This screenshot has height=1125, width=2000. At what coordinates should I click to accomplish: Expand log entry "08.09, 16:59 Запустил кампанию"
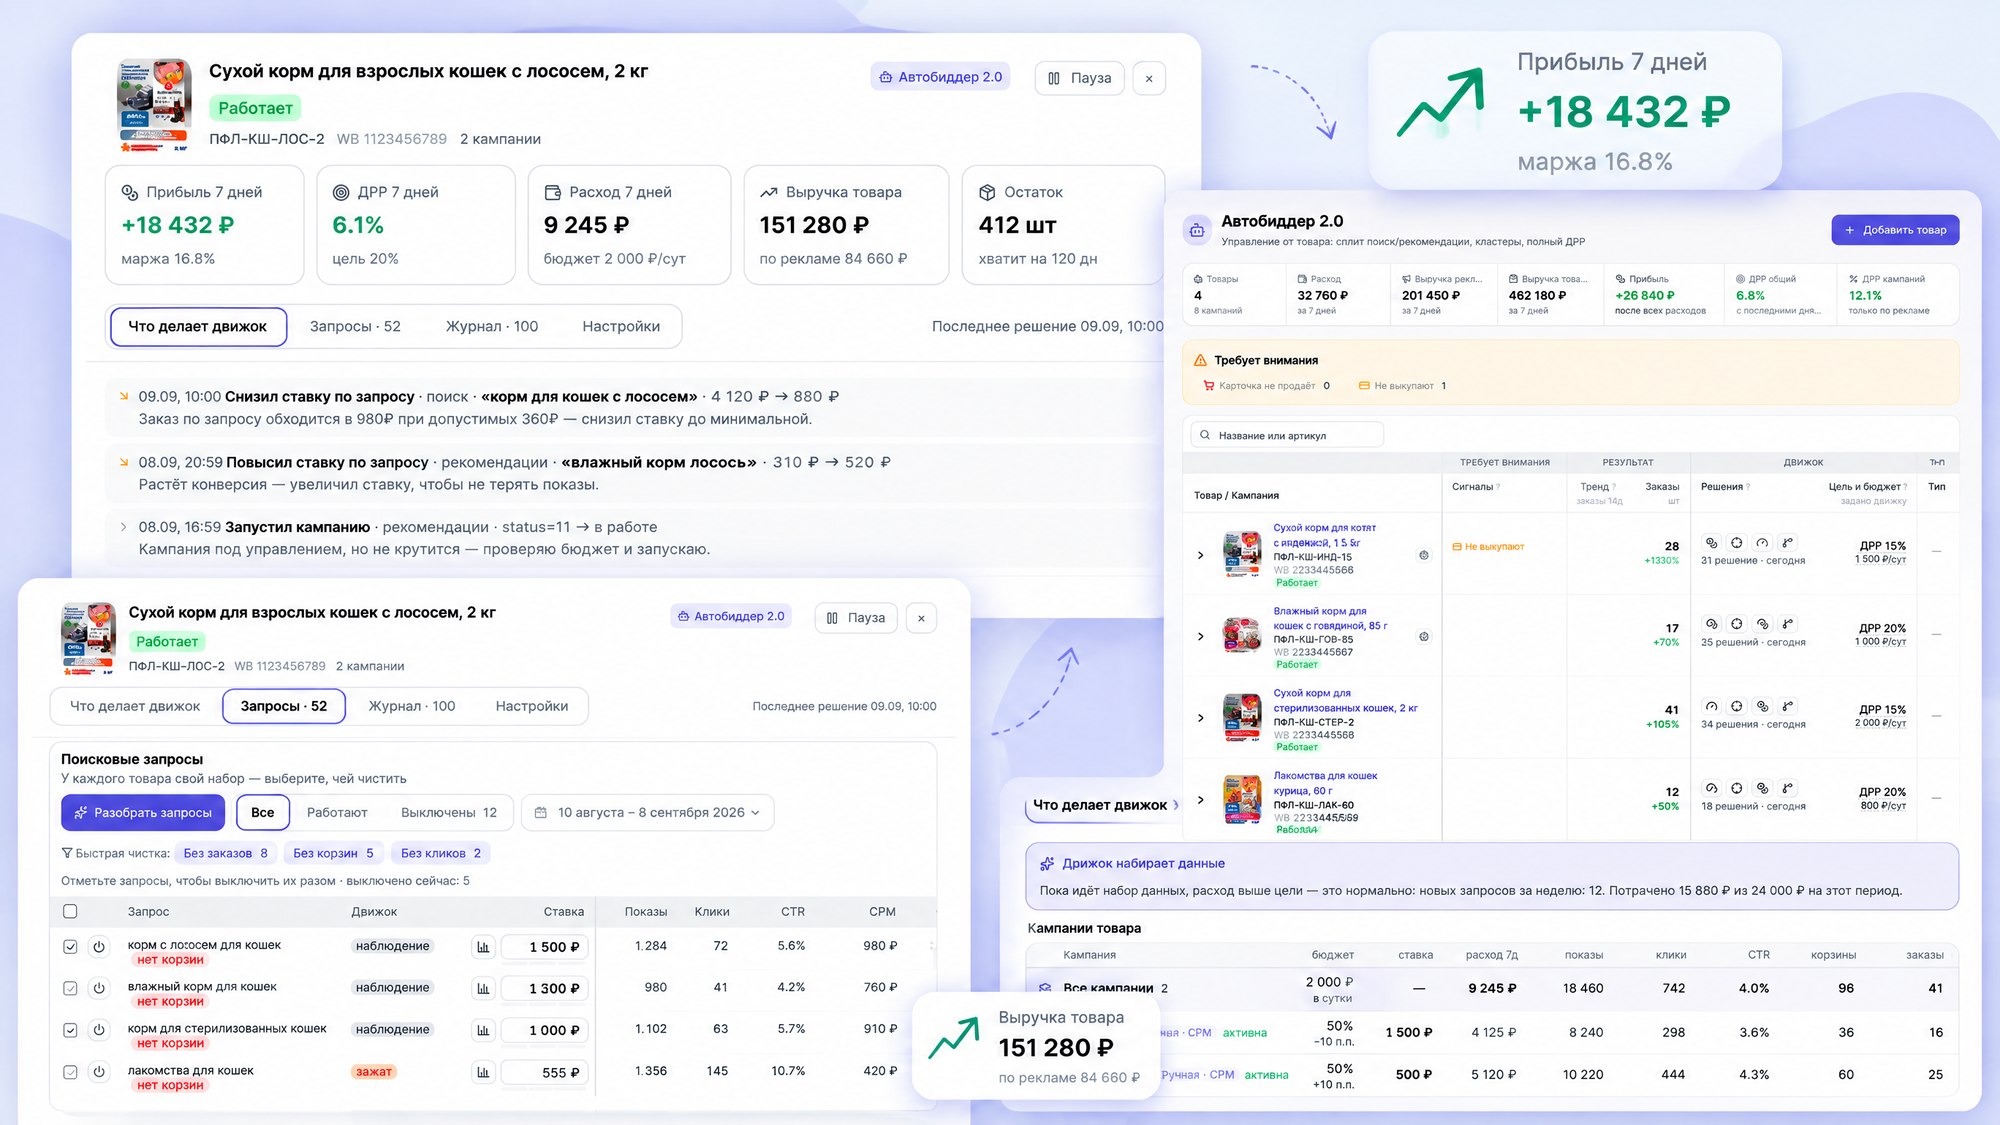123,527
